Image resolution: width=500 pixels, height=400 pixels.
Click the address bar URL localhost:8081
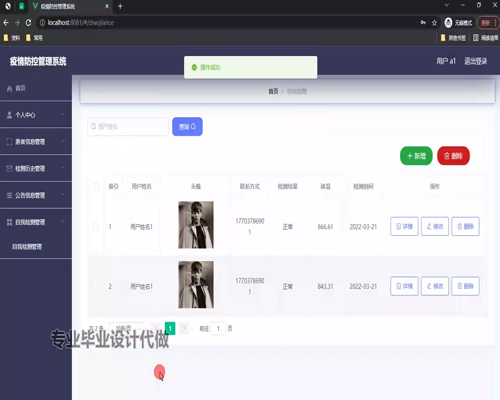click(81, 23)
